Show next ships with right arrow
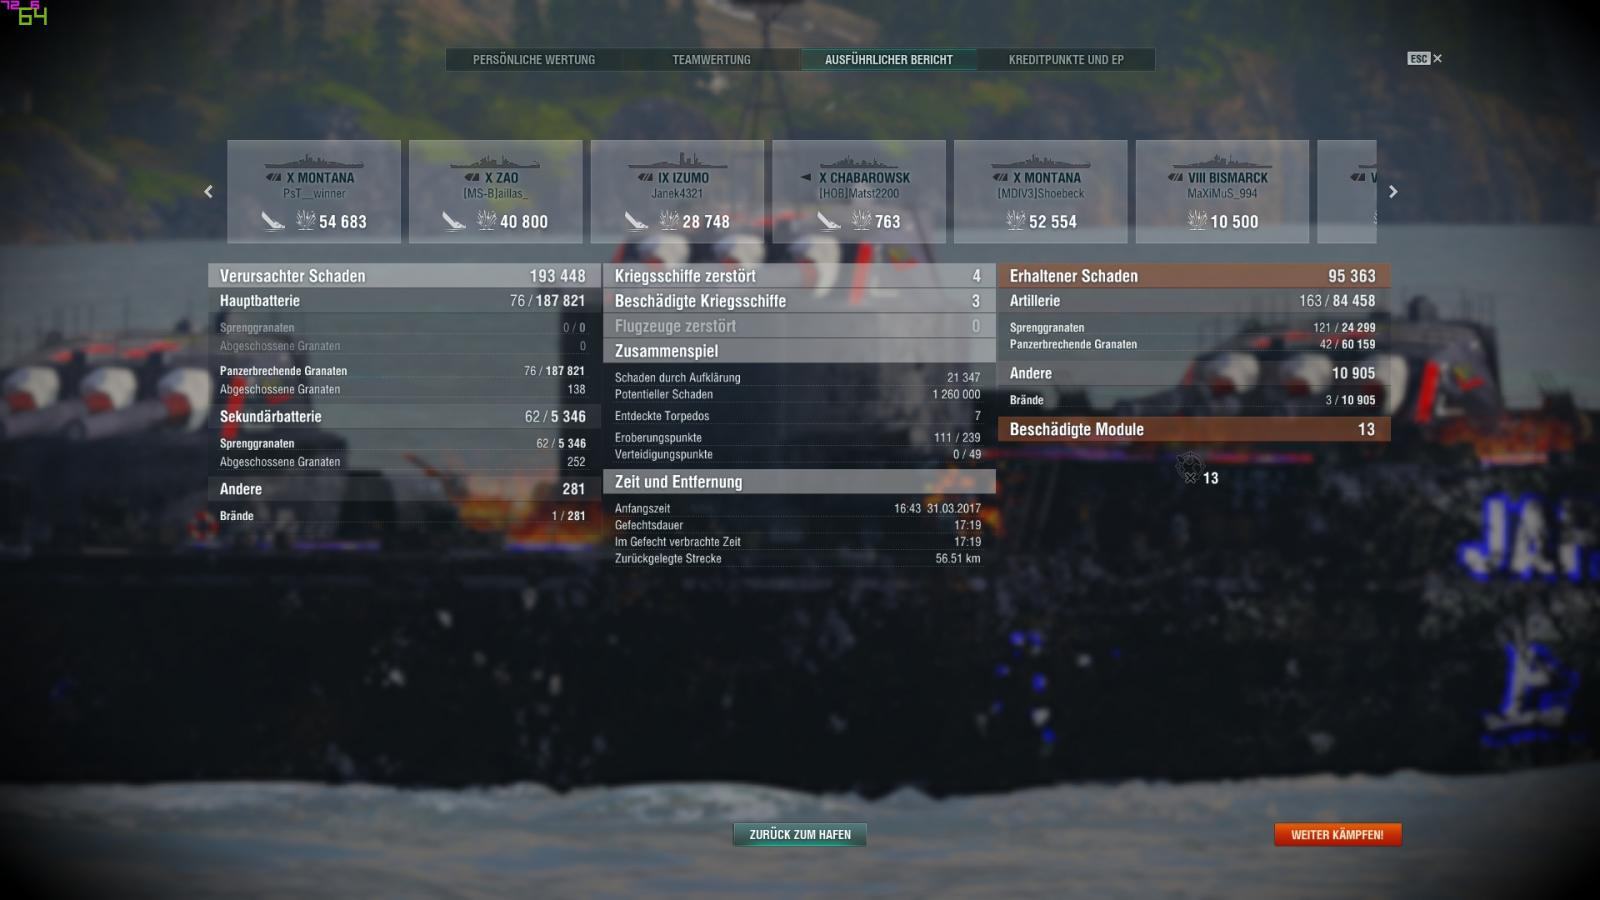 [x=1393, y=192]
